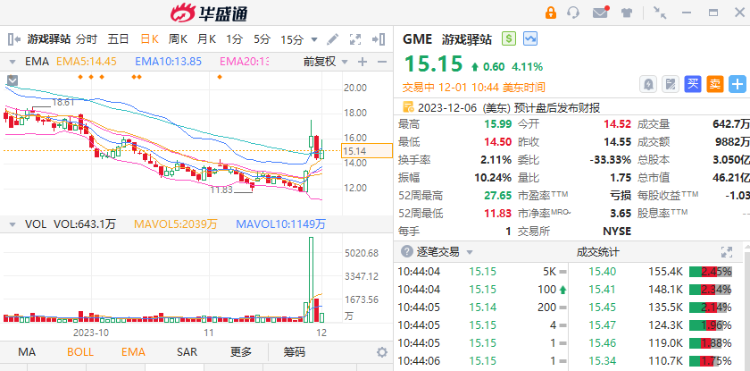The image size is (750, 371).
Task: Switch to 周K chart tab
Action: tap(178, 40)
